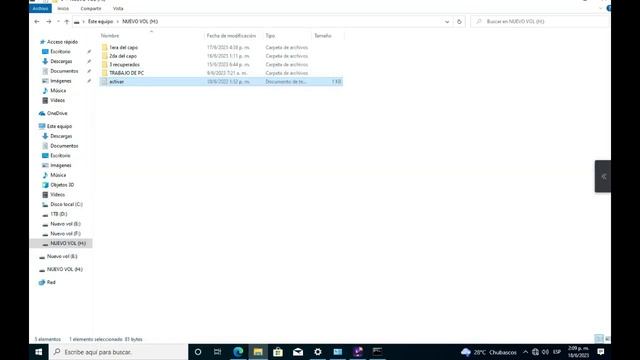640x360 pixels.
Task: Click Este equipo in the address bar
Action: pos(100,22)
